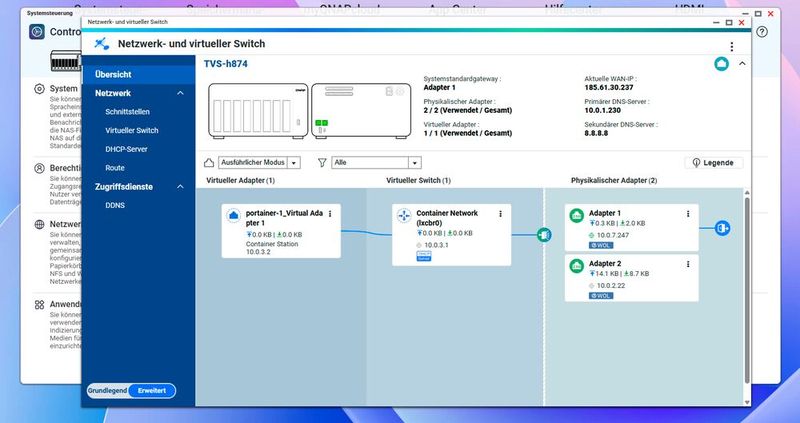Click the WOL badge on Adapter 2
The width and height of the screenshot is (800, 423).
coord(601,296)
